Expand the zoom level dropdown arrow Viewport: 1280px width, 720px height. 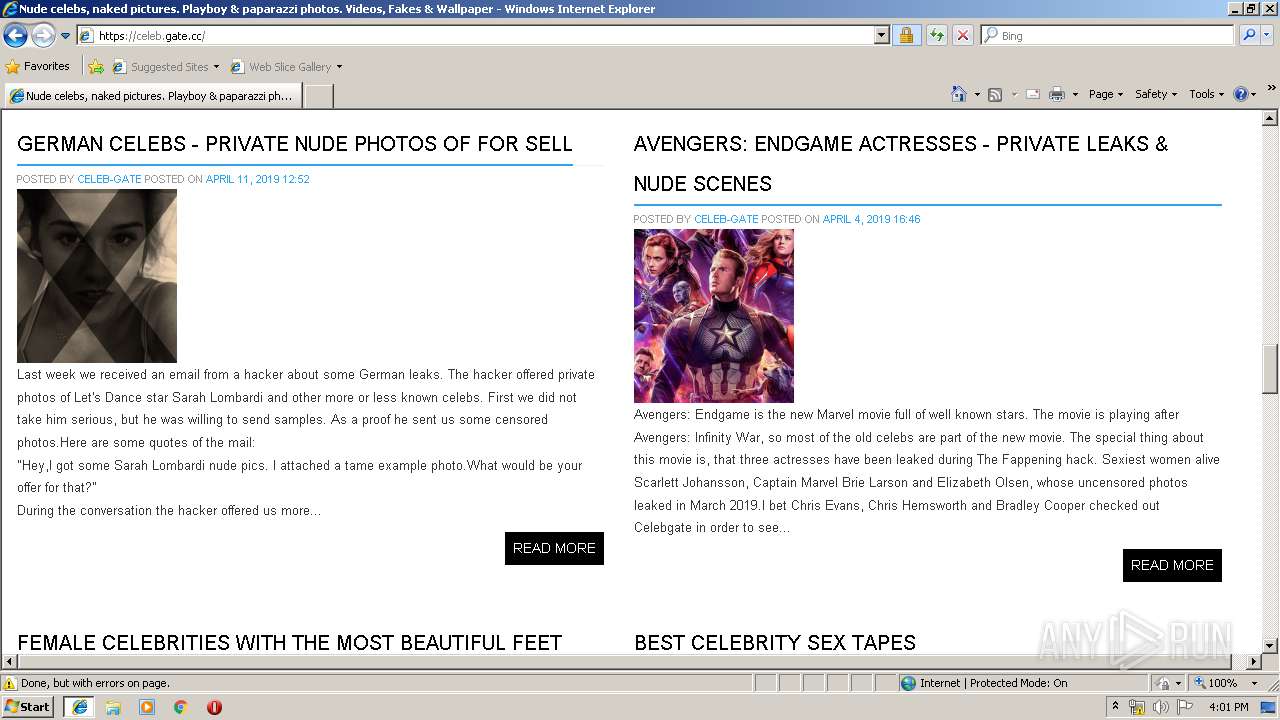pos(1254,683)
